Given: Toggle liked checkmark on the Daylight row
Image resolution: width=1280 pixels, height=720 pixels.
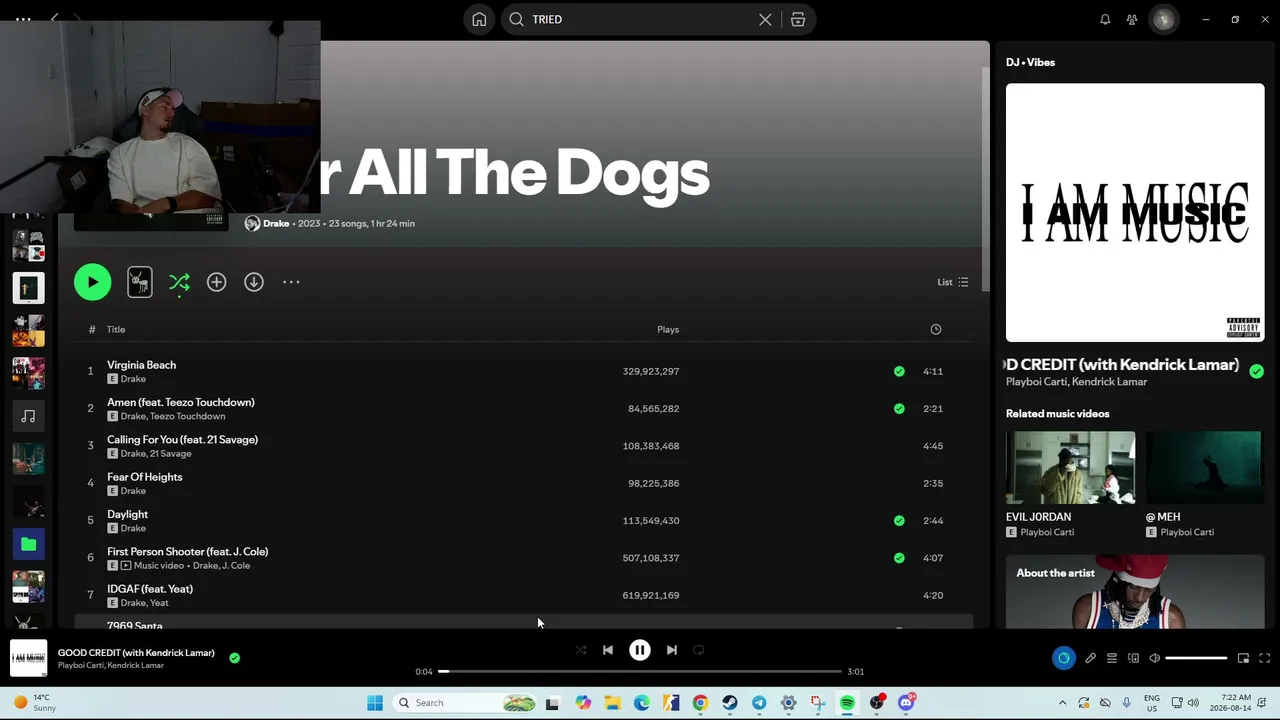Looking at the screenshot, I should pyautogui.click(x=899, y=520).
